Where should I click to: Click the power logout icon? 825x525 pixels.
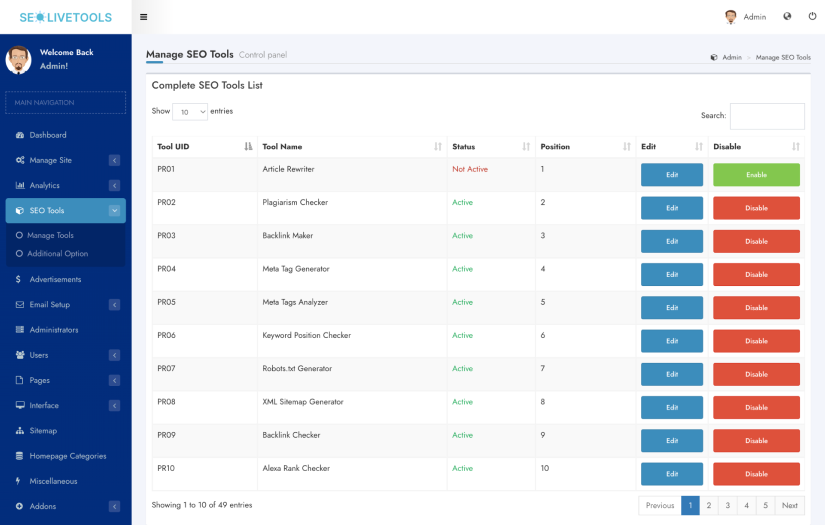812,16
